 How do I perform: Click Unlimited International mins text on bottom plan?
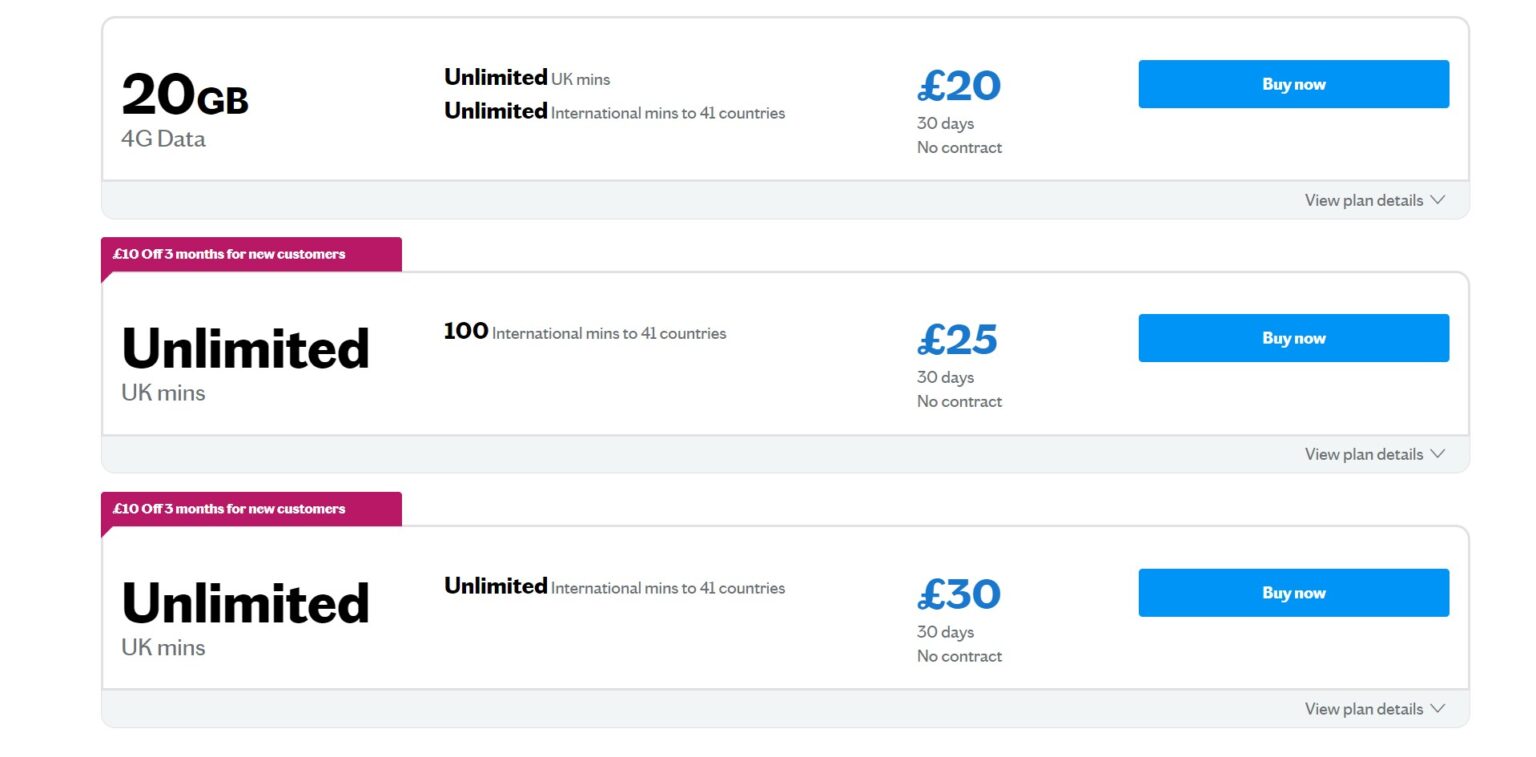click(x=614, y=588)
